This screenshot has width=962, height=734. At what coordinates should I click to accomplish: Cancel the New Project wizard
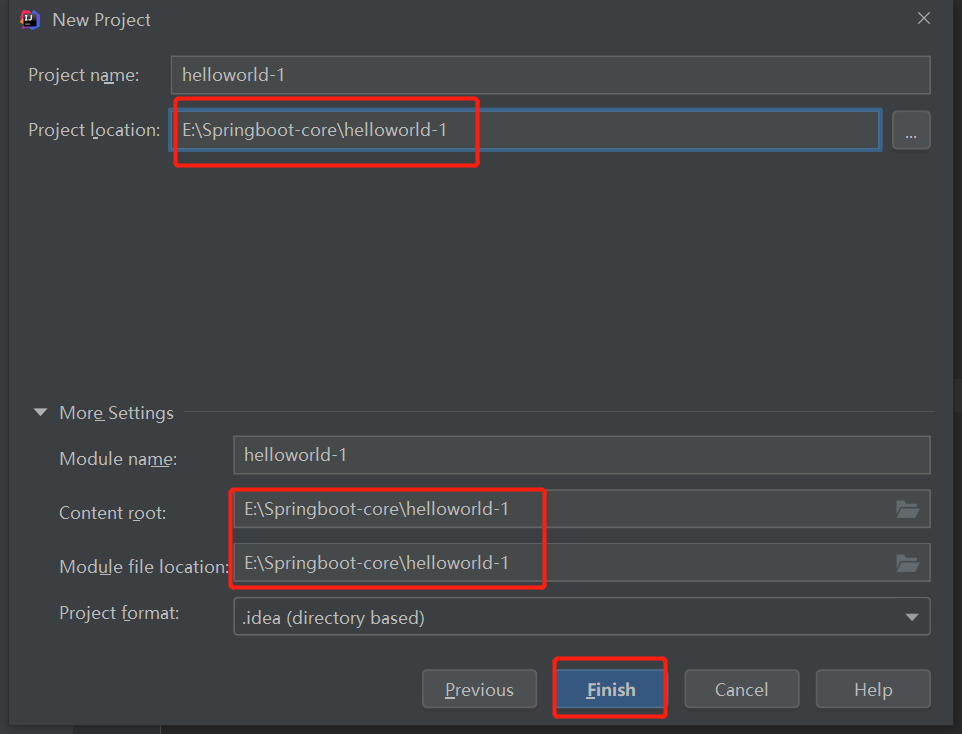[x=741, y=689]
